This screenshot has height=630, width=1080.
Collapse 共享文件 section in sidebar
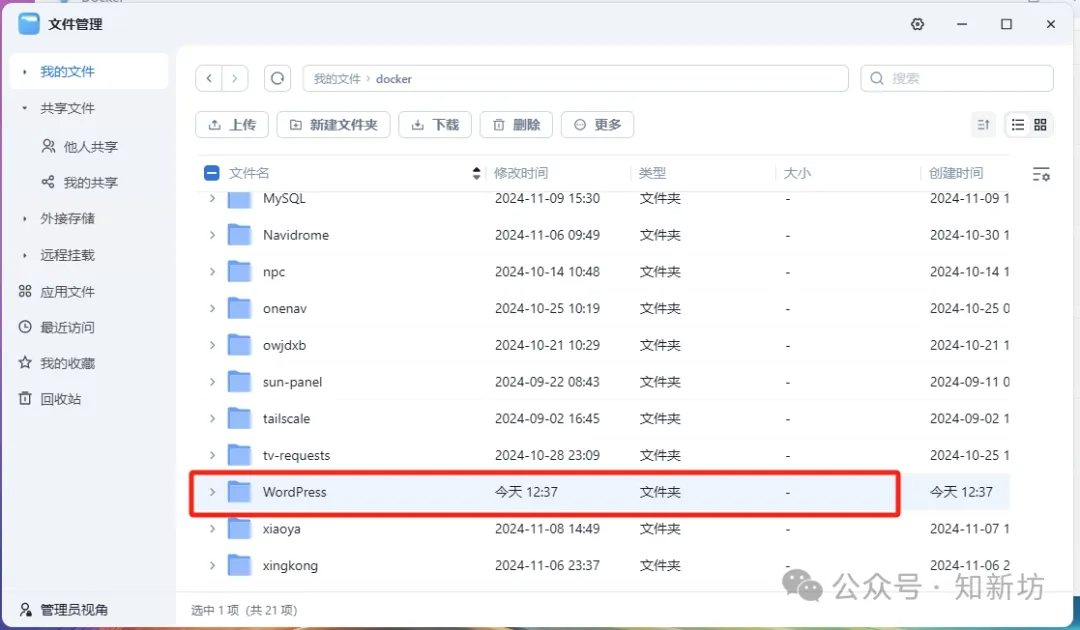tap(25, 108)
